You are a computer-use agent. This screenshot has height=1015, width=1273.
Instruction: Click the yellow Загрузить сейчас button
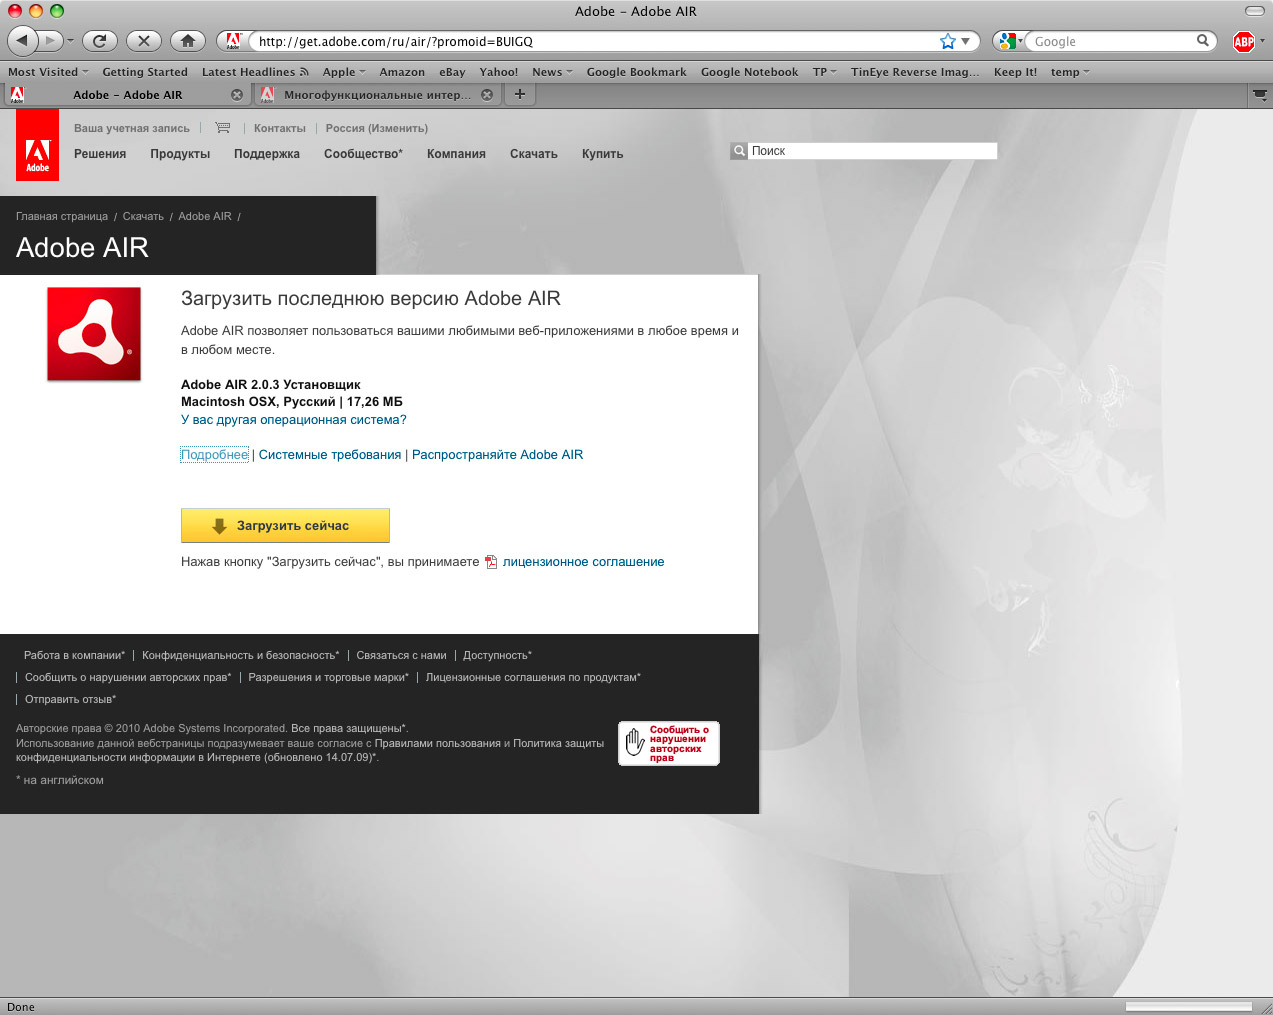point(285,526)
